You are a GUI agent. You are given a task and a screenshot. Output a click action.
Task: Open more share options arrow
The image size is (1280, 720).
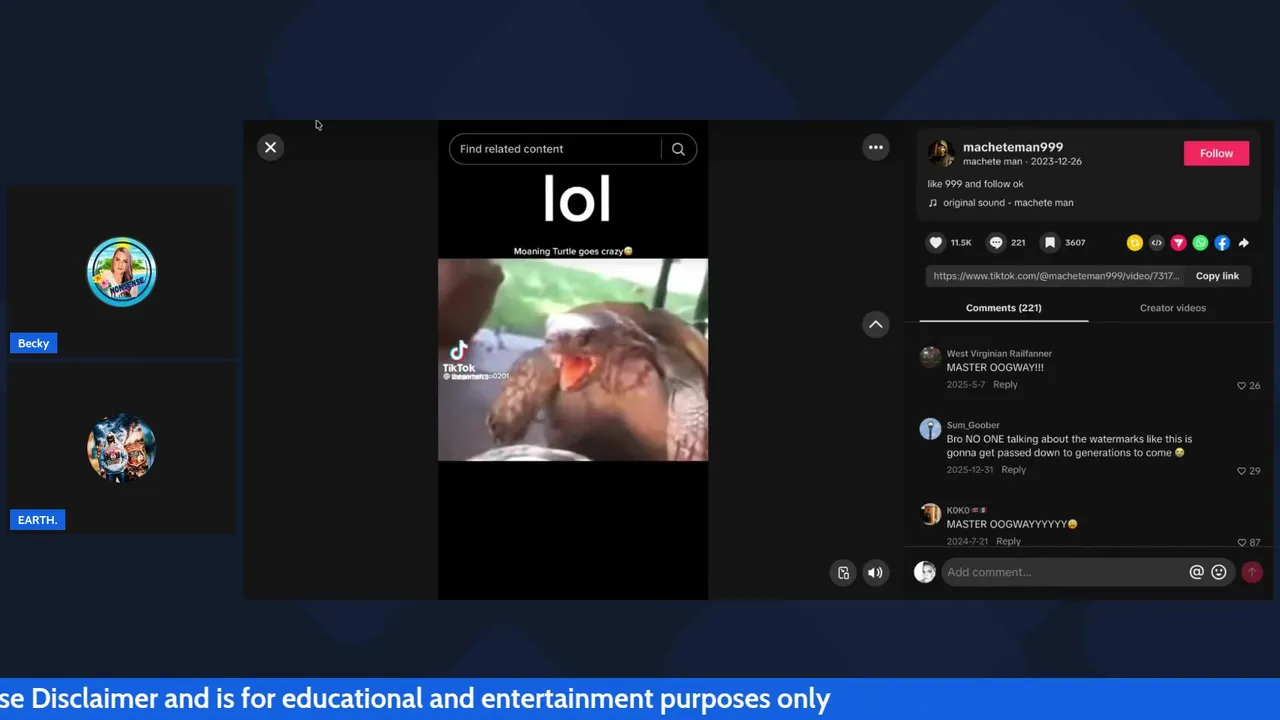pos(1244,242)
